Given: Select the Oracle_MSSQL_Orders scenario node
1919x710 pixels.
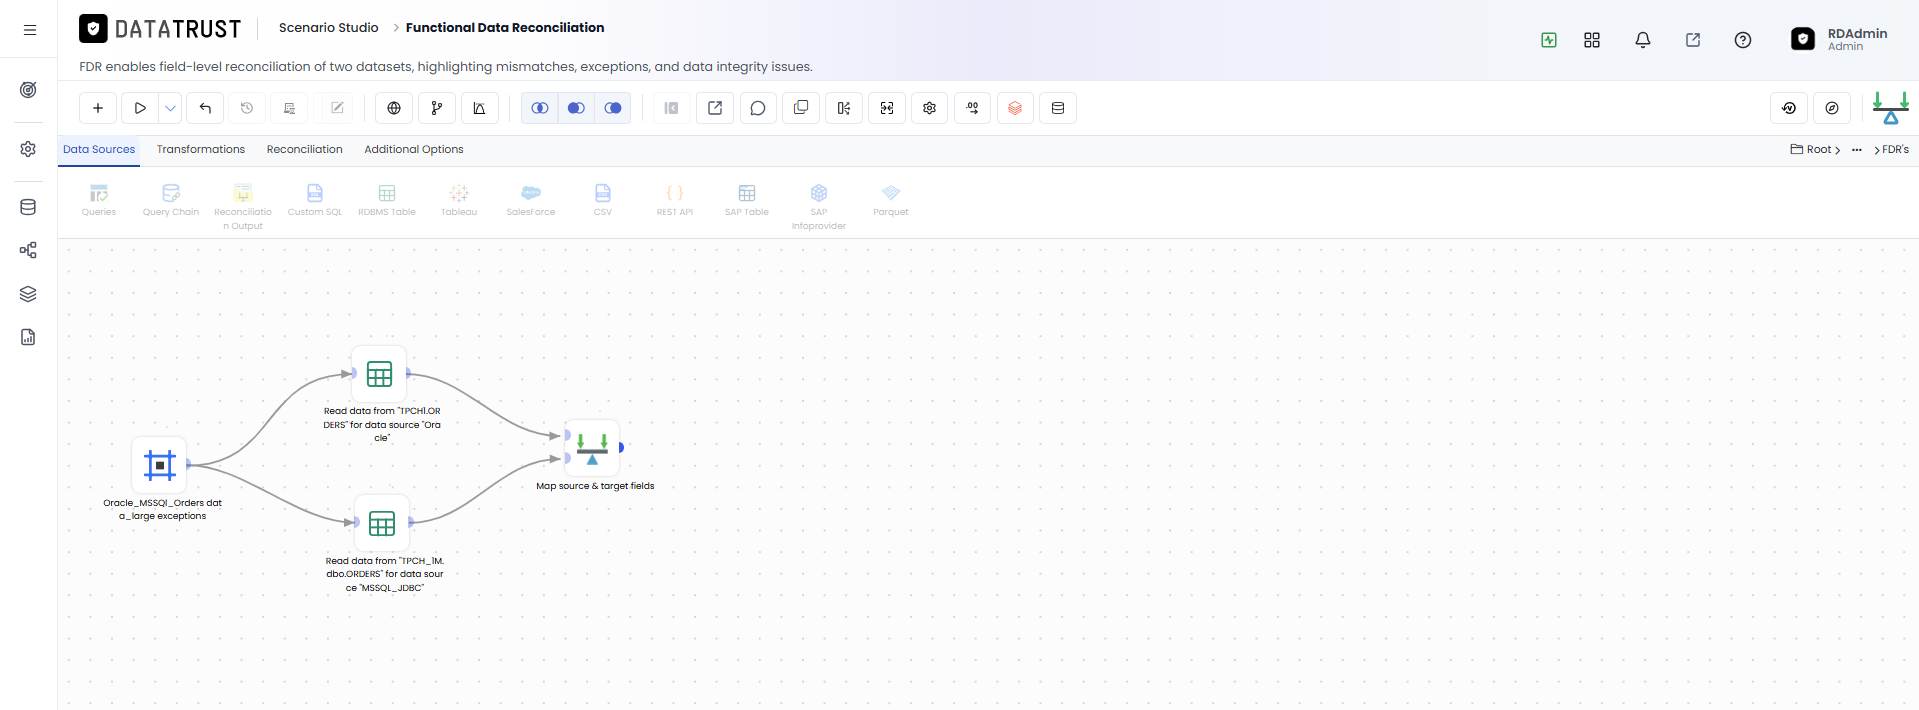Looking at the screenshot, I should click(x=160, y=465).
